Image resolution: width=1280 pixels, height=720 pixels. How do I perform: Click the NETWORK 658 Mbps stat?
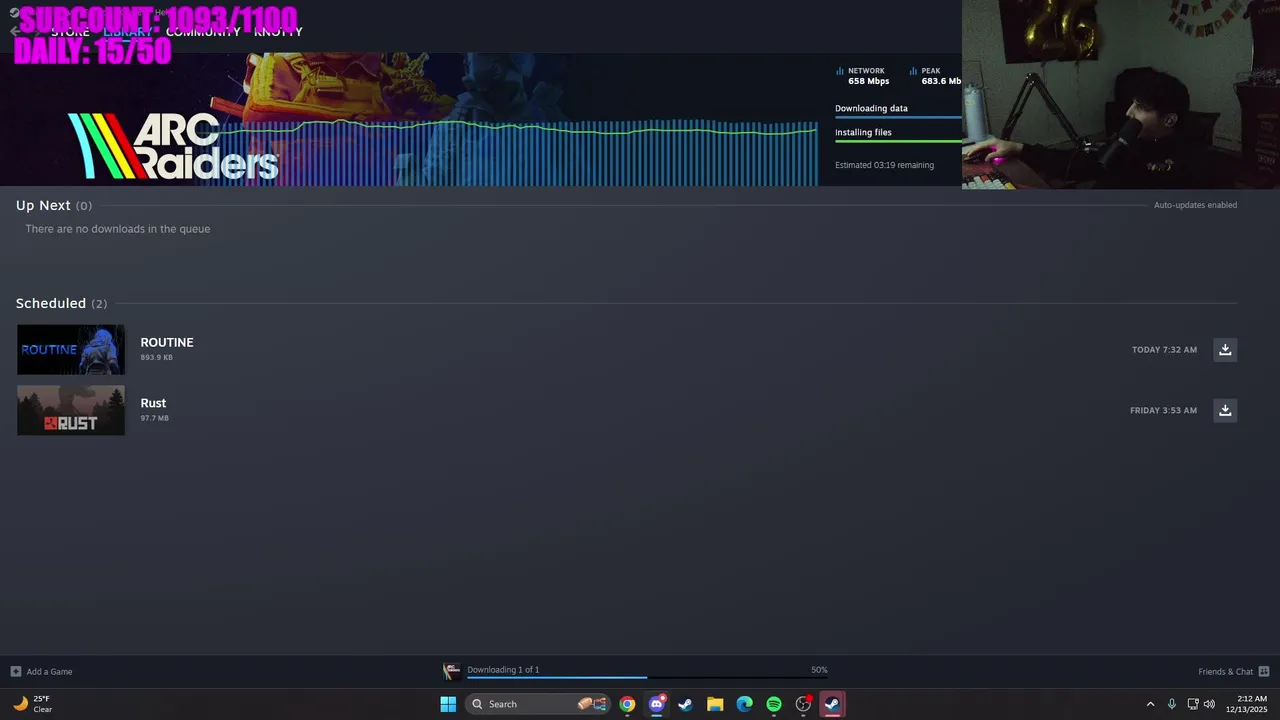coord(862,76)
